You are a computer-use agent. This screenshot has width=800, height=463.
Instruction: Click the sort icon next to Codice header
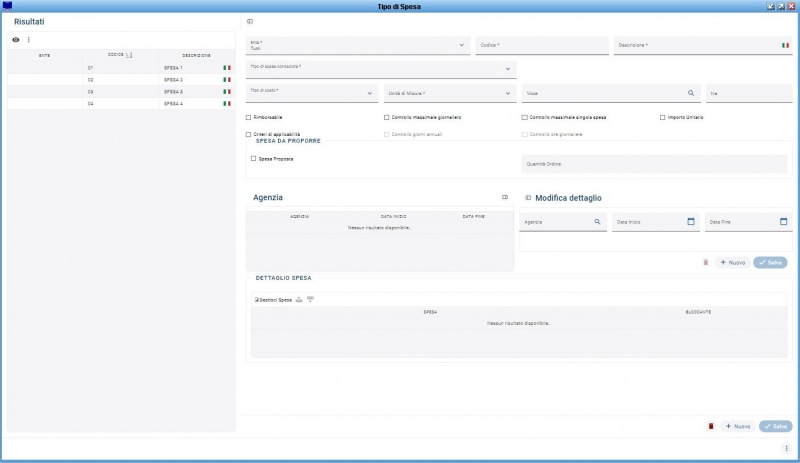point(130,55)
